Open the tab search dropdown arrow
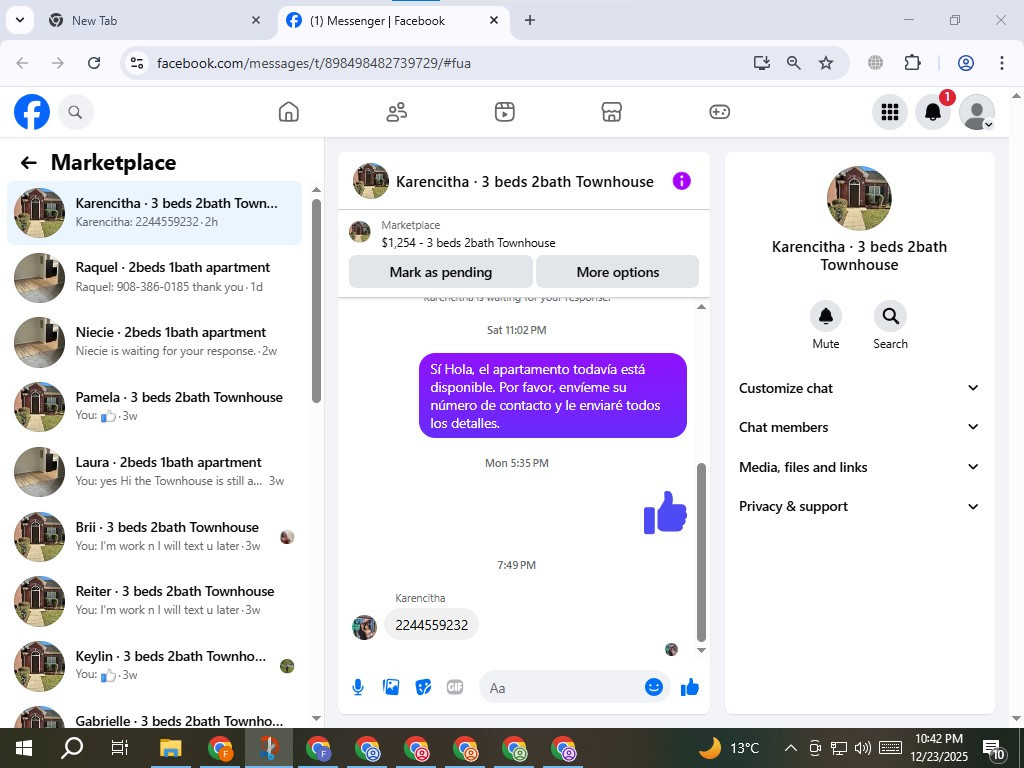 point(20,20)
